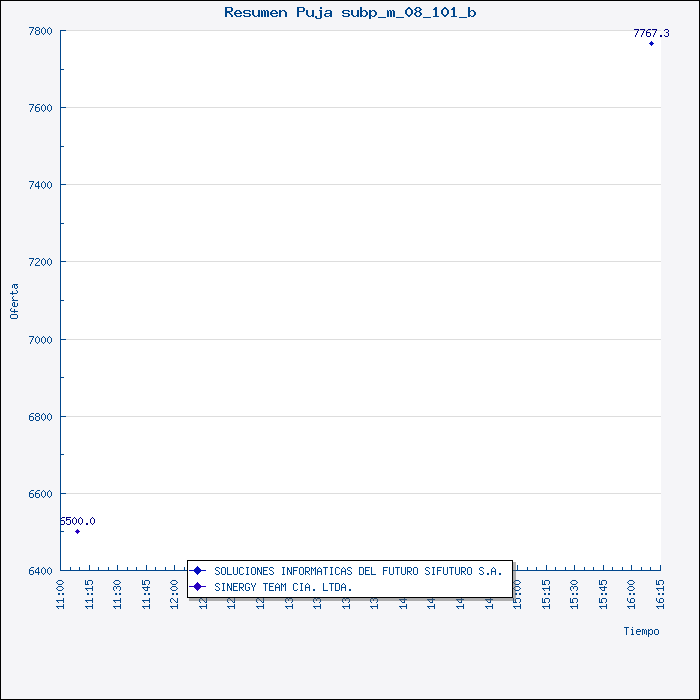This screenshot has height=700, width=700.
Task: Click the SOLUCIONES INFORMATICAS legend diamond marker
Action: 198,571
